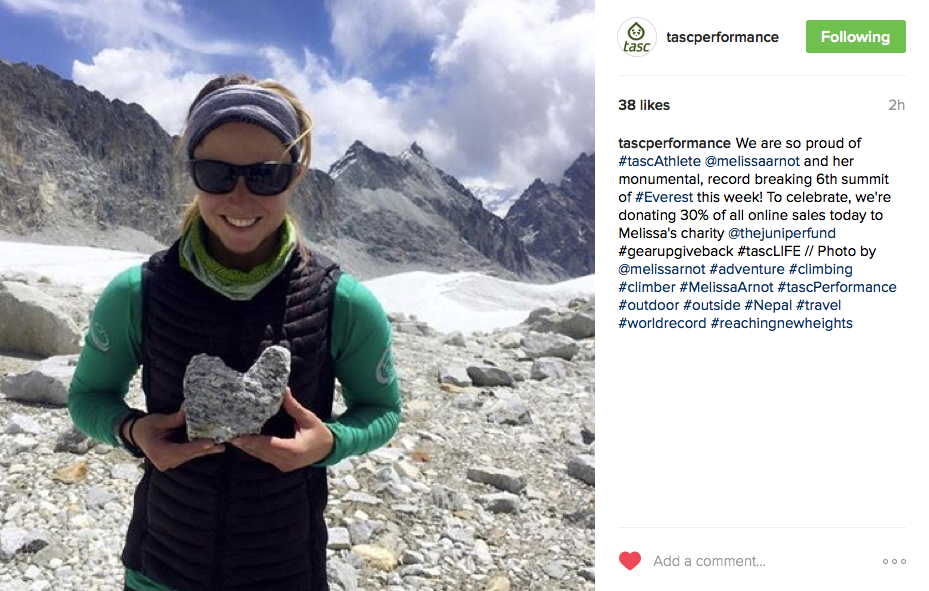Open the #gearupgiveback hashtag
The height and width of the screenshot is (591, 929).
pos(675,252)
